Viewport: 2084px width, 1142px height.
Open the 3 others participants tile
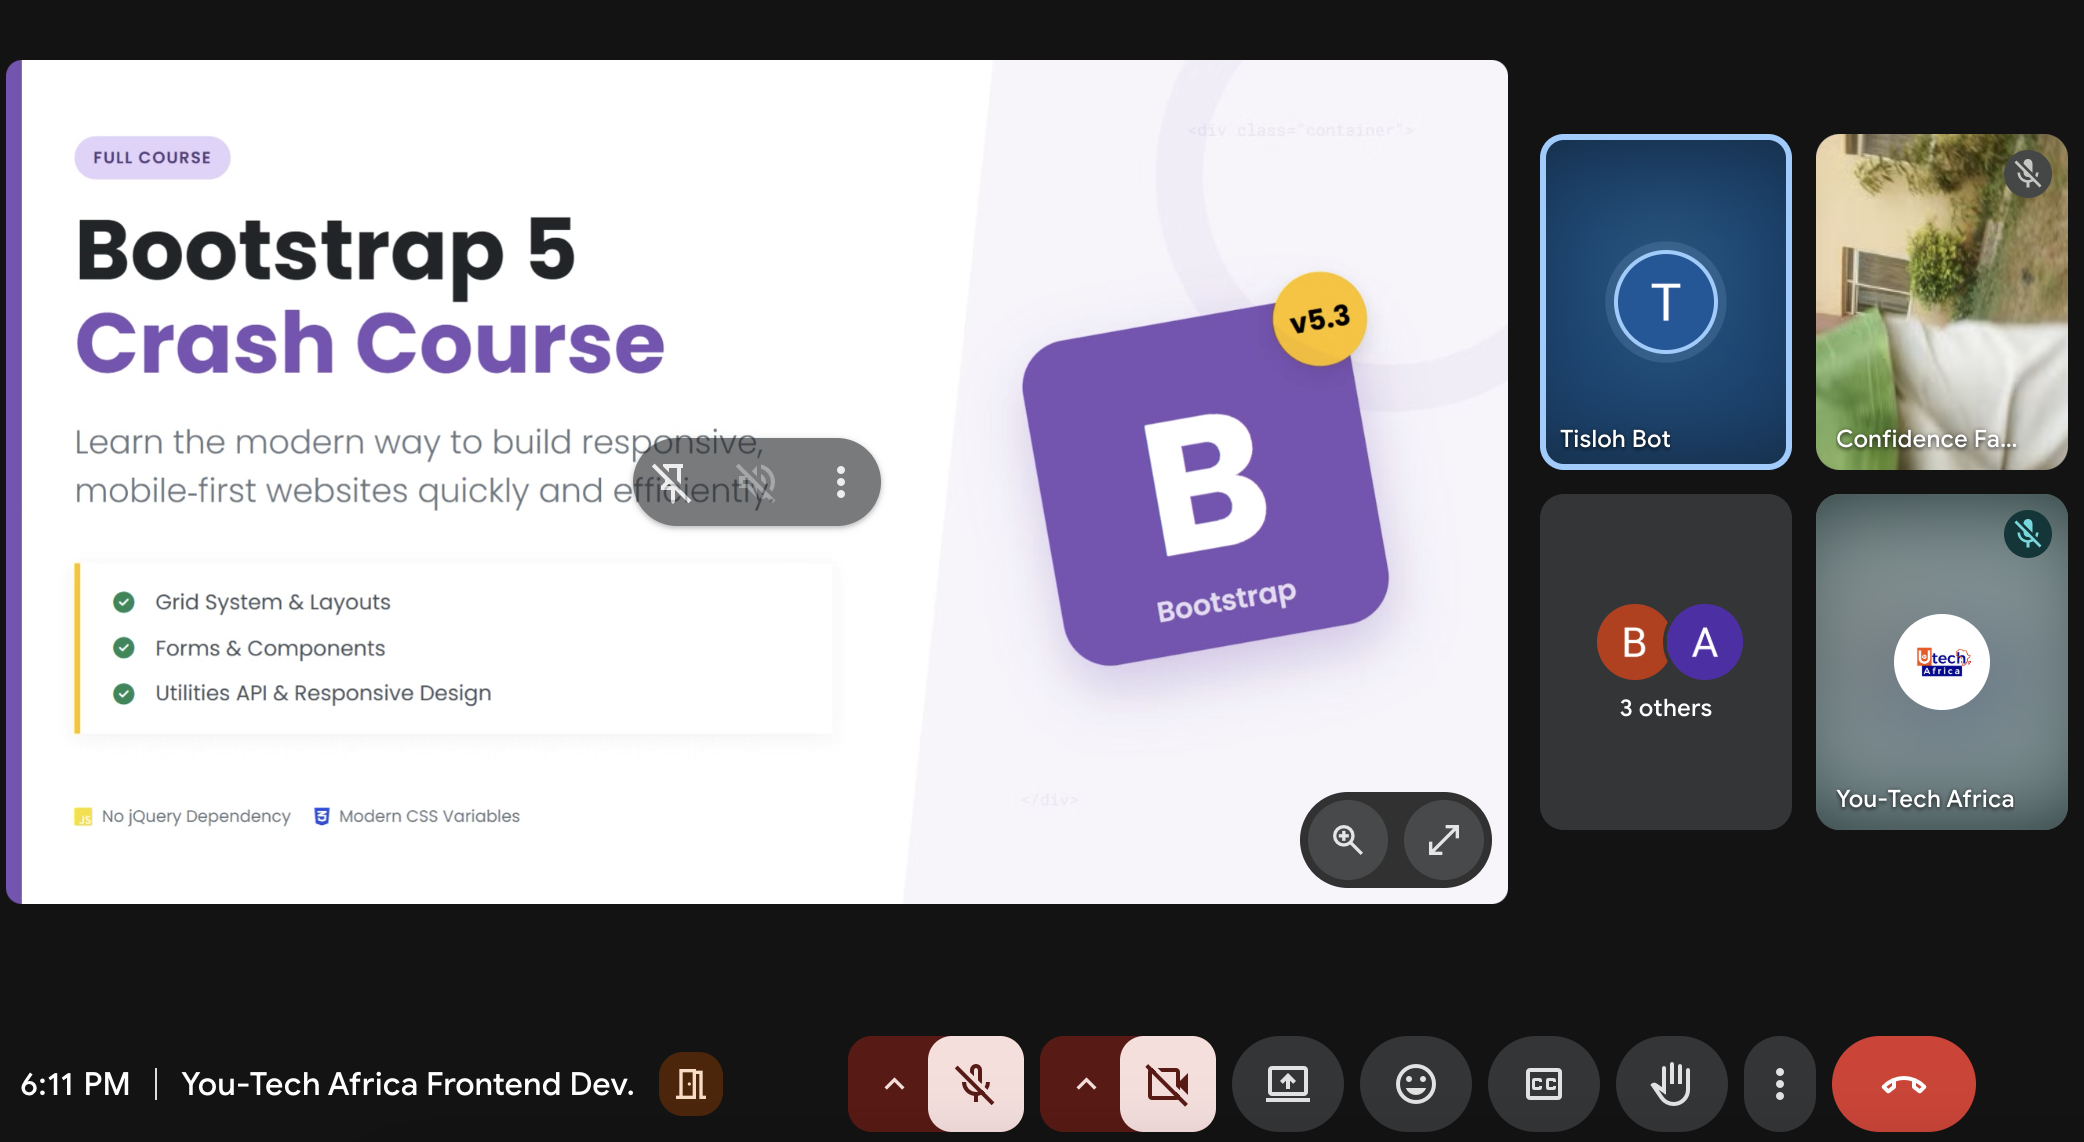[1665, 662]
